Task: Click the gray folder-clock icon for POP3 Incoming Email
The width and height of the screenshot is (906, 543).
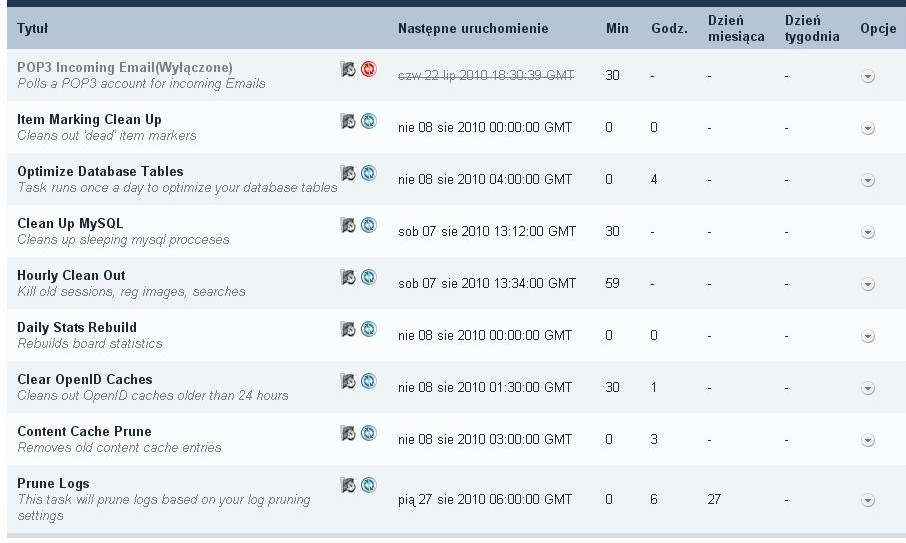Action: (x=348, y=69)
